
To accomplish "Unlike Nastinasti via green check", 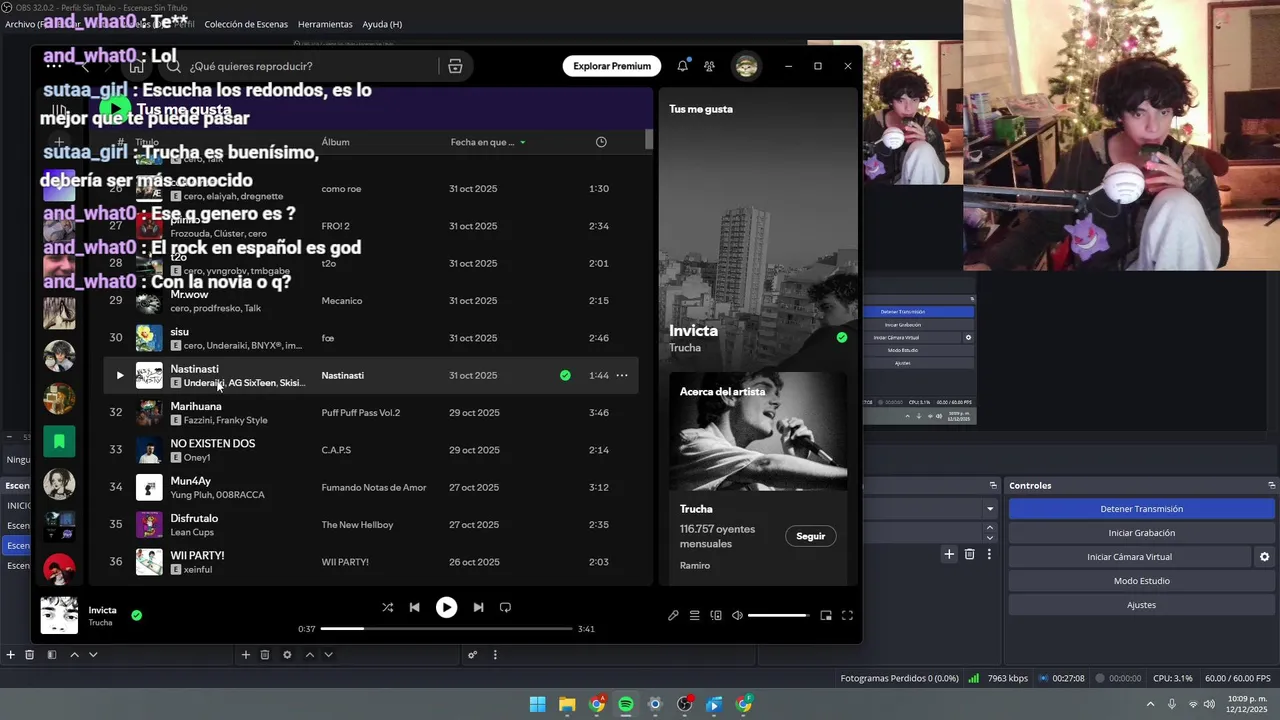I will click(565, 375).
